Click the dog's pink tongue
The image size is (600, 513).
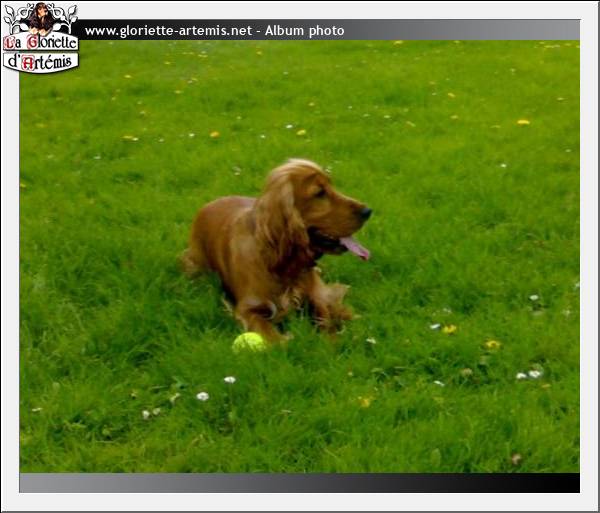point(355,248)
